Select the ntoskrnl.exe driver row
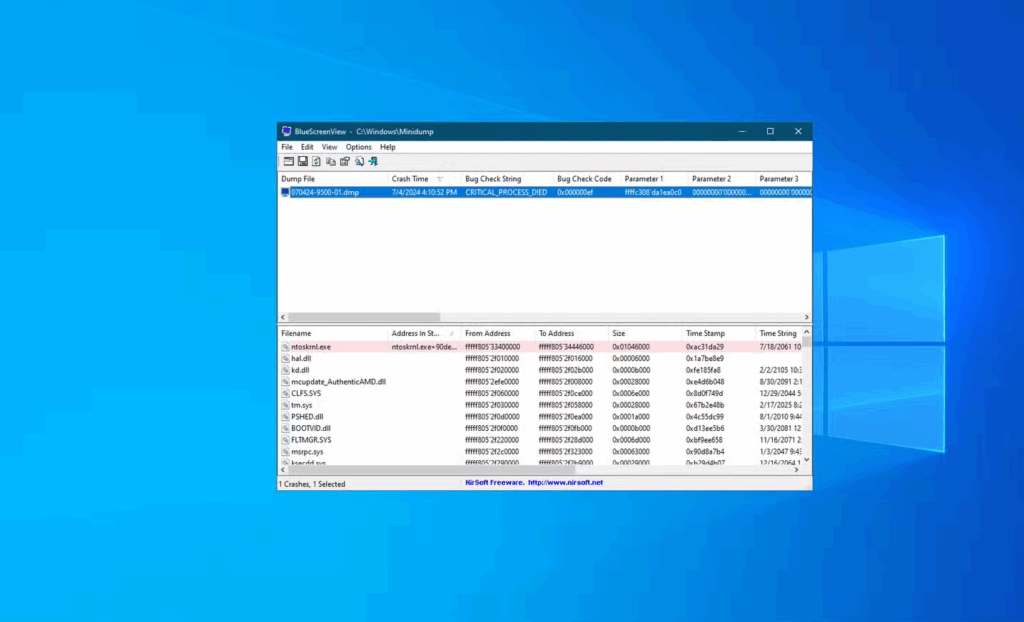 pos(310,347)
